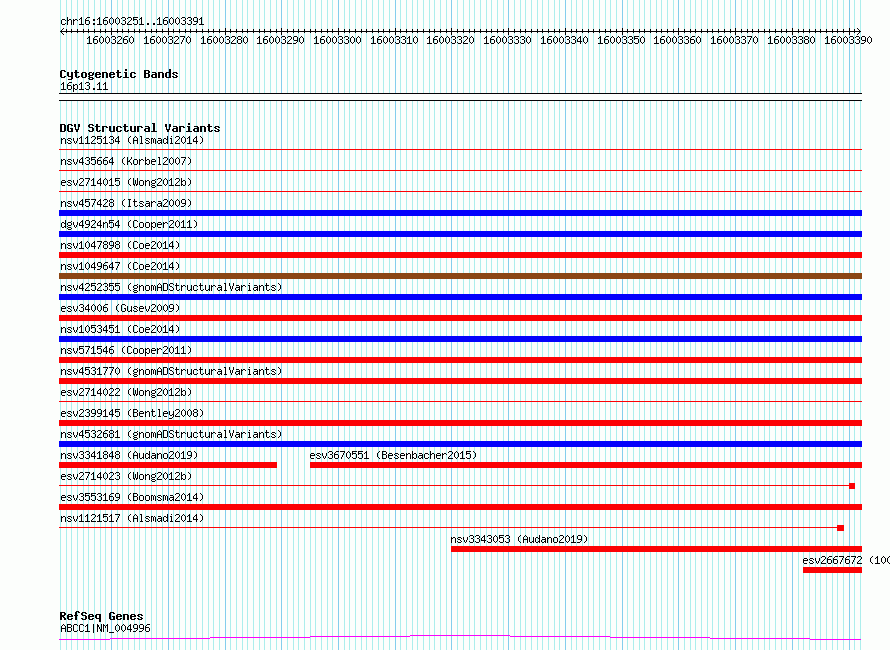Open the nsv1121517 (Alsmadi2014) variant
This screenshot has width=890, height=650.
tap(132, 518)
